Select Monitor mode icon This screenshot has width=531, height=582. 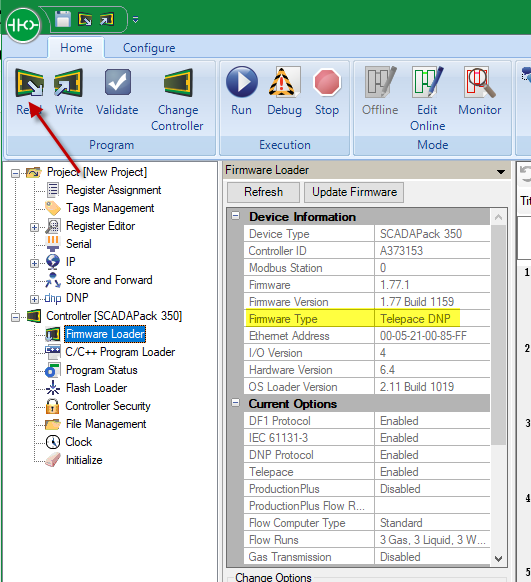click(x=480, y=82)
